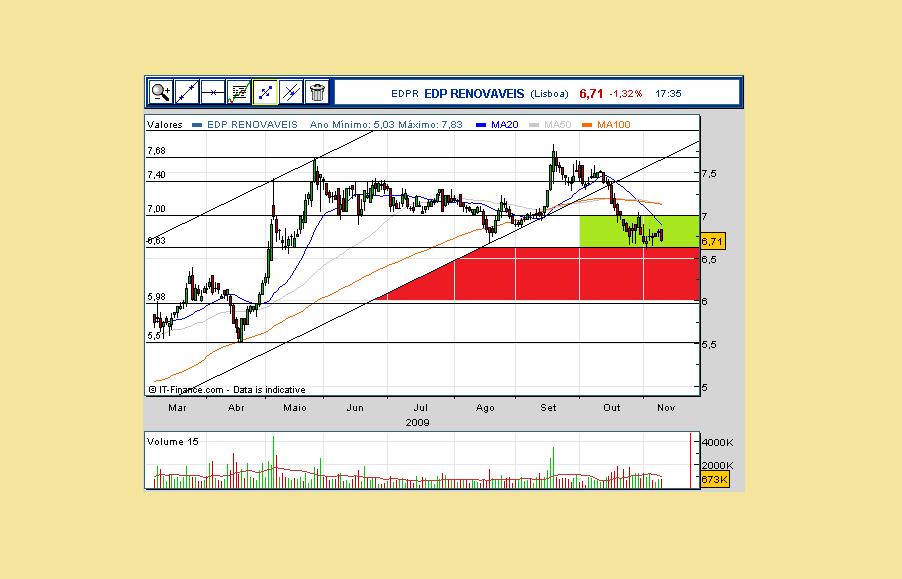Select the parallel lines channel tool
Screen dimensions: 902x579
[291, 92]
